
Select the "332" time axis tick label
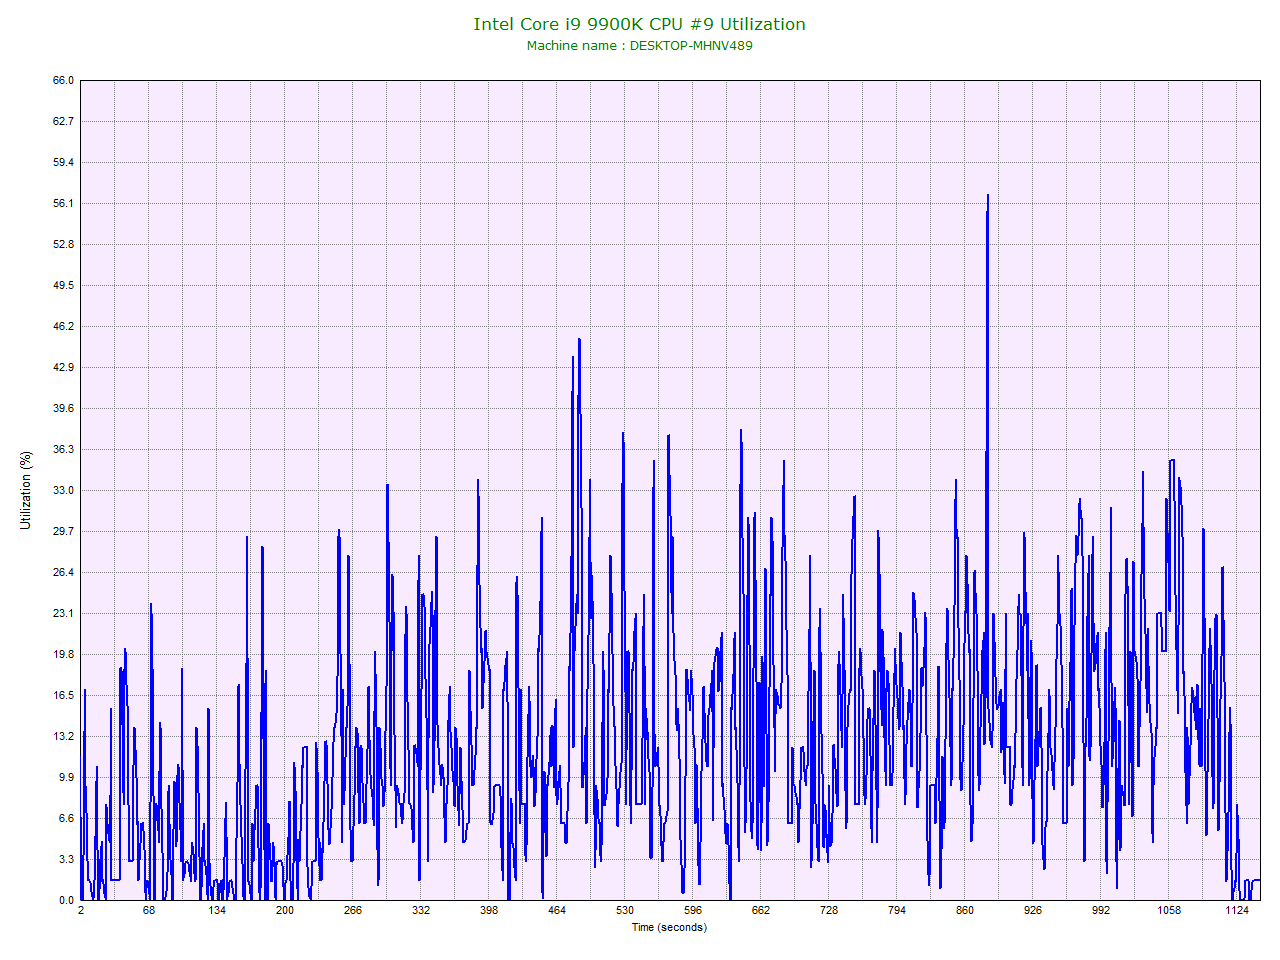click(x=421, y=911)
